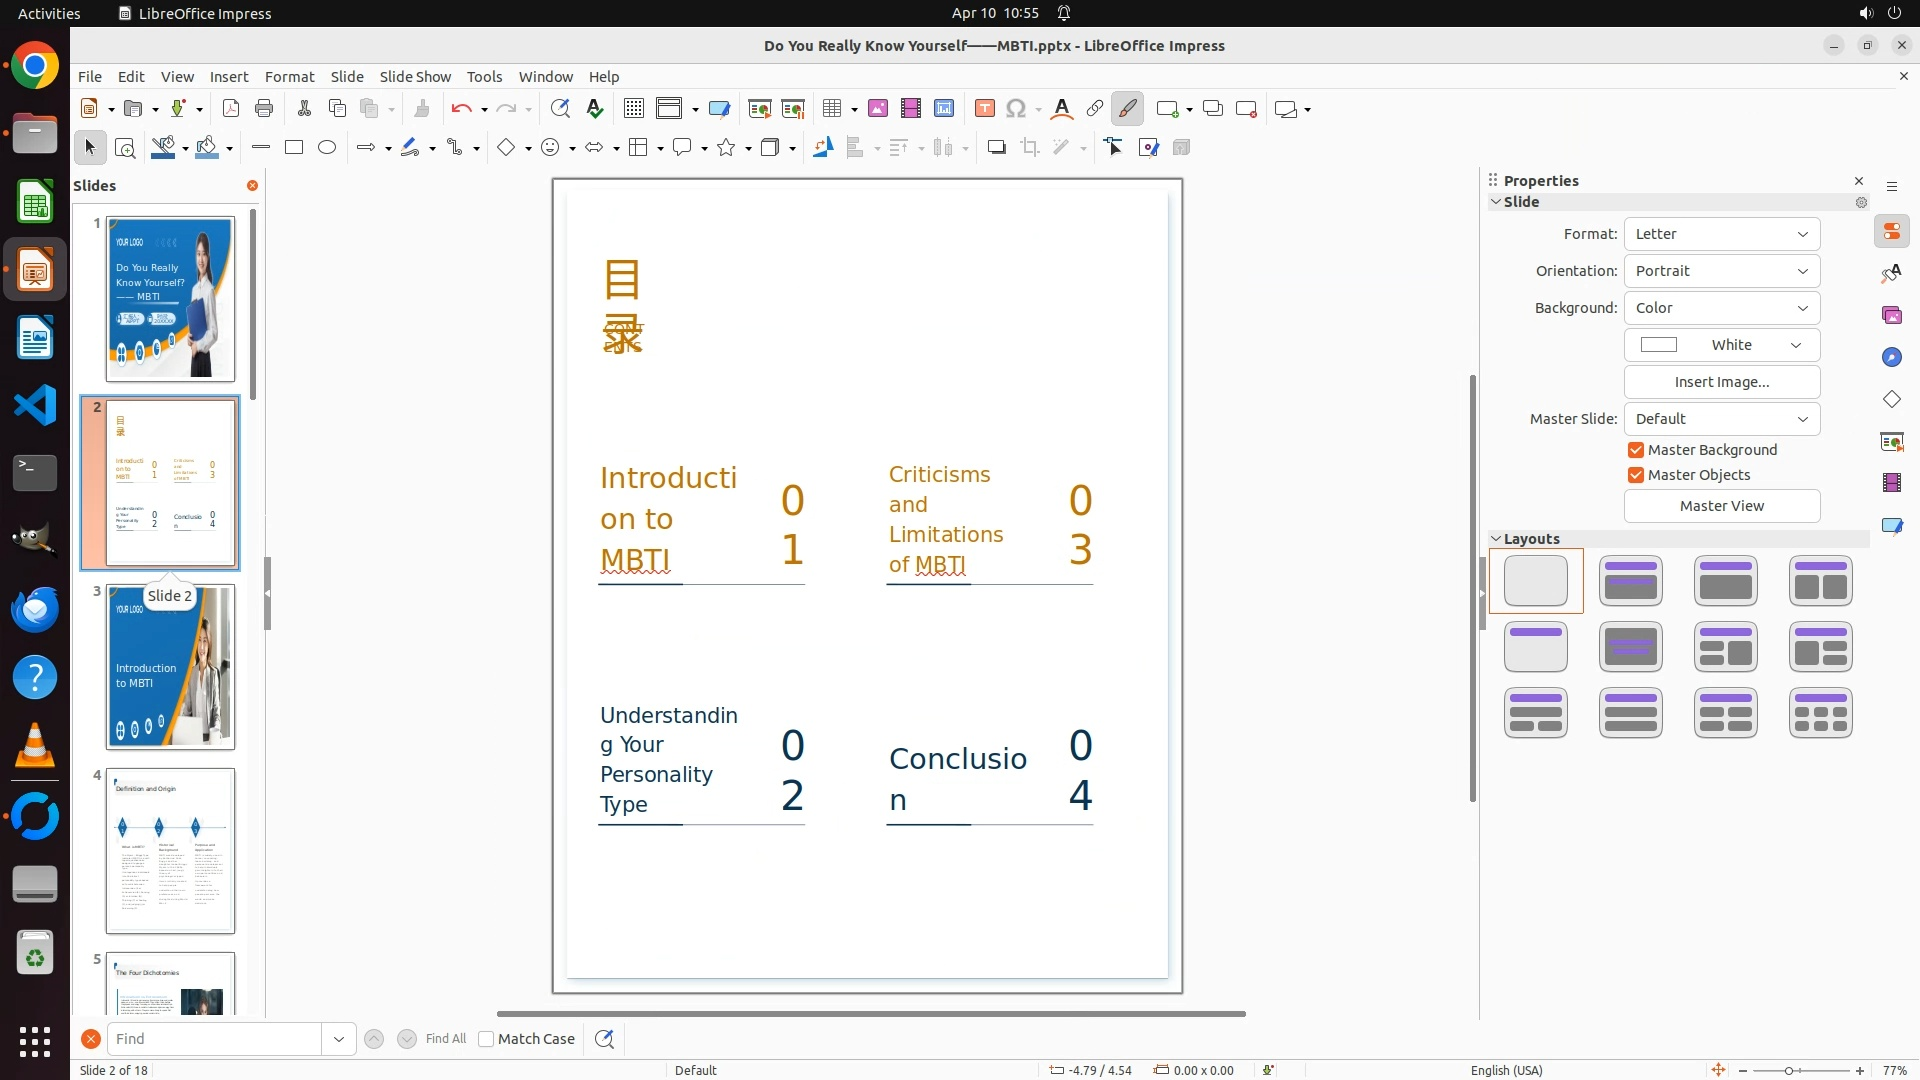The height and width of the screenshot is (1080, 1920).
Task: Select the Ellipse drawing tool
Action: click(x=327, y=148)
